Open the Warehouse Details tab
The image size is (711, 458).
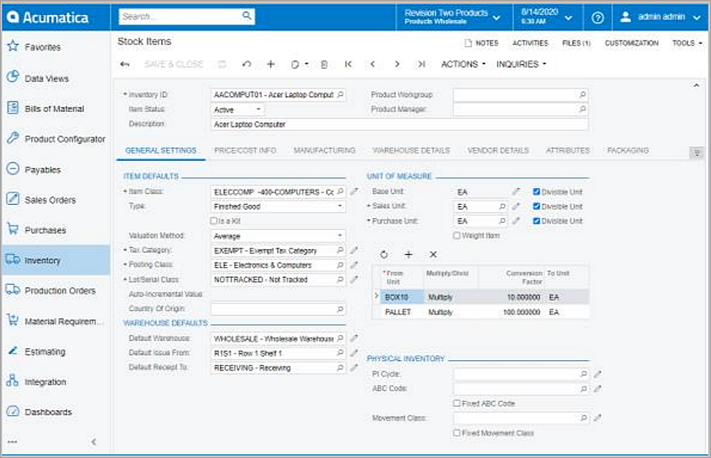coord(411,150)
